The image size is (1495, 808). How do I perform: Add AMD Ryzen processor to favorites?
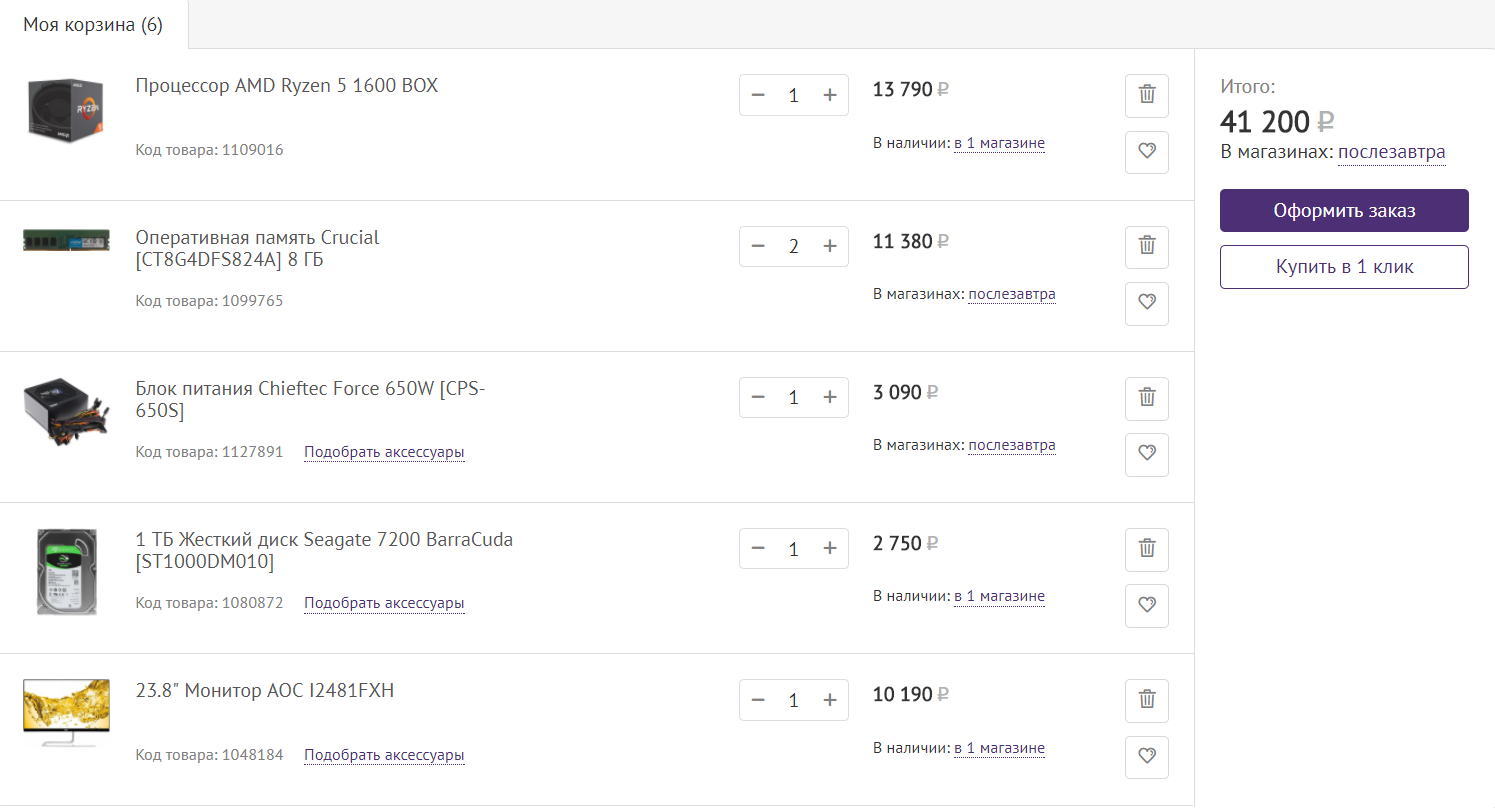[x=1147, y=152]
